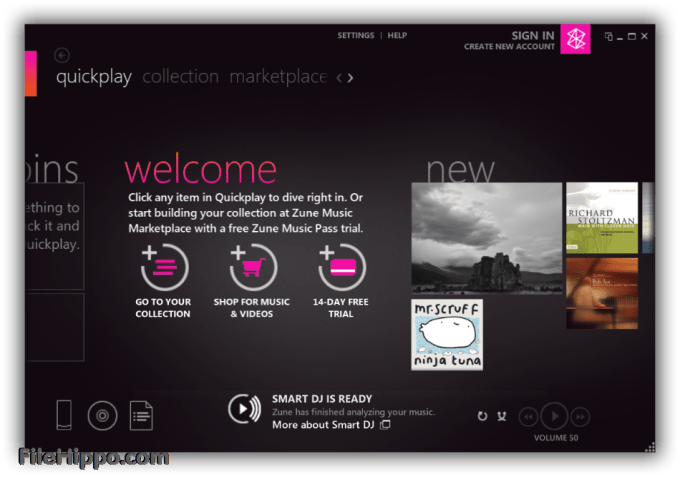The width and height of the screenshot is (680, 477).
Task: Adjust the Volume 50 control
Action: tap(556, 438)
